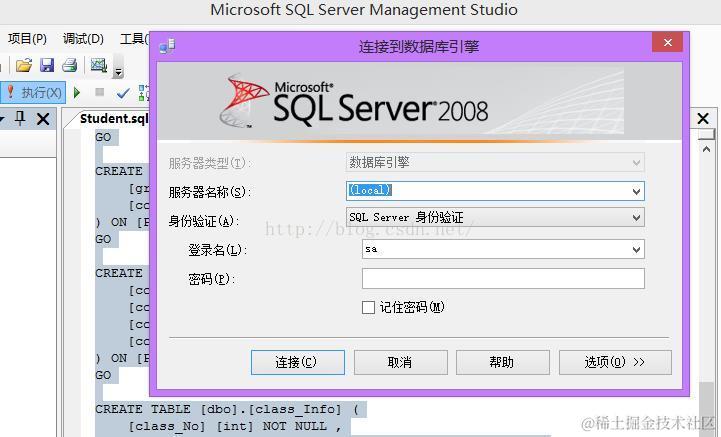Expand the 登录名 dropdown arrow
The width and height of the screenshot is (721, 437).
click(636, 249)
